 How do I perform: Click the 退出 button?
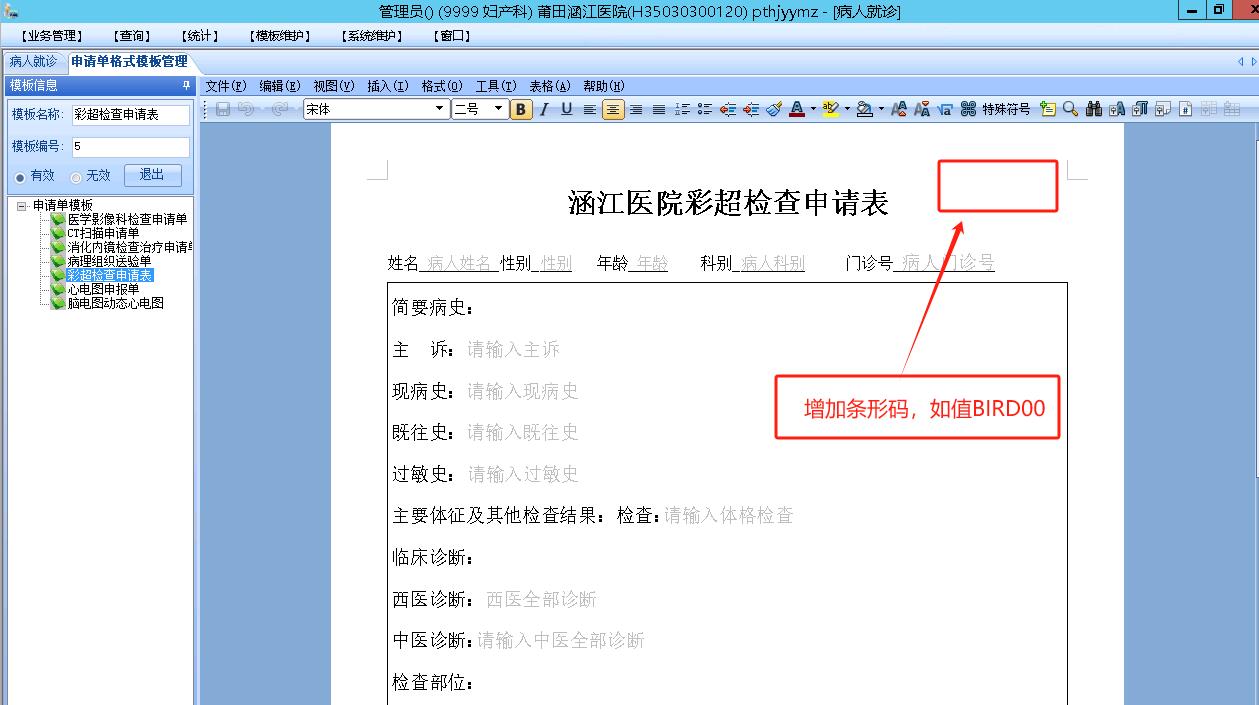click(x=153, y=175)
